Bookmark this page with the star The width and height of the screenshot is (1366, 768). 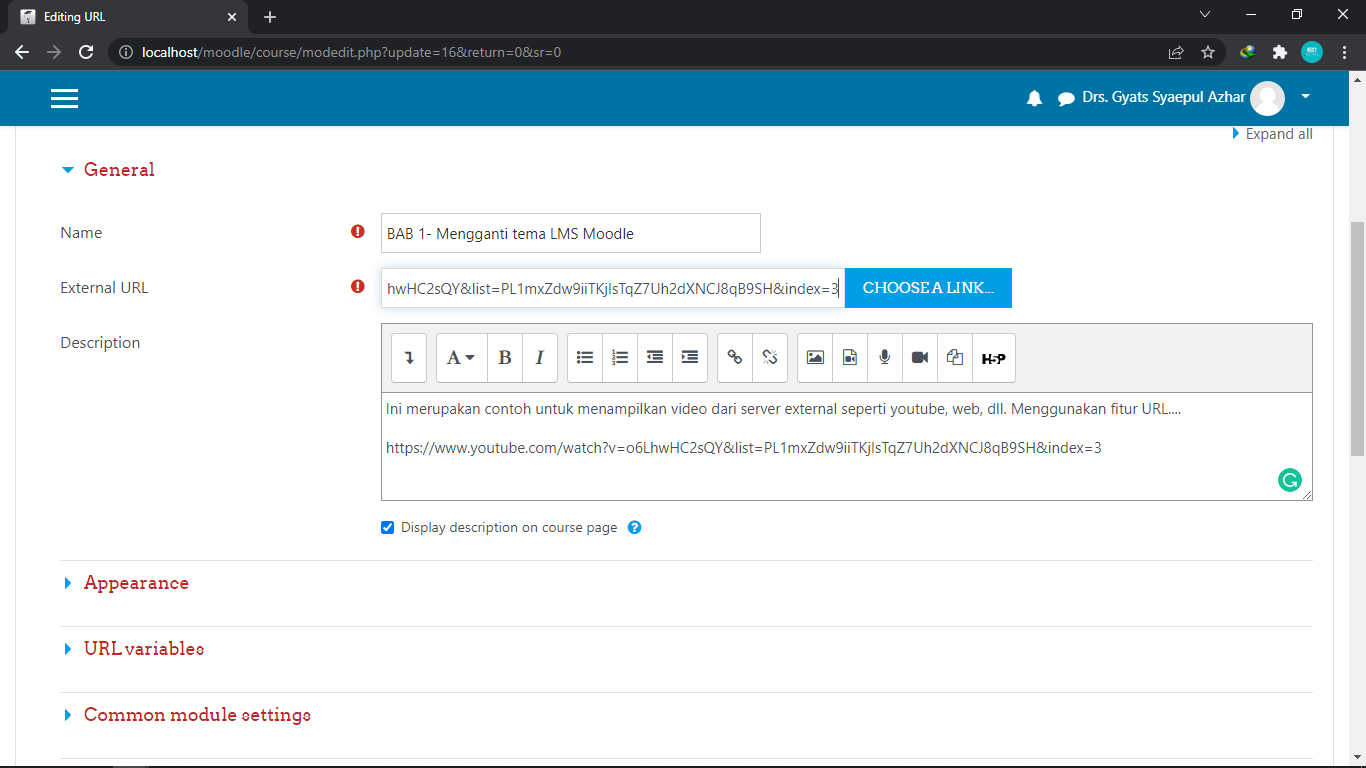[1208, 52]
